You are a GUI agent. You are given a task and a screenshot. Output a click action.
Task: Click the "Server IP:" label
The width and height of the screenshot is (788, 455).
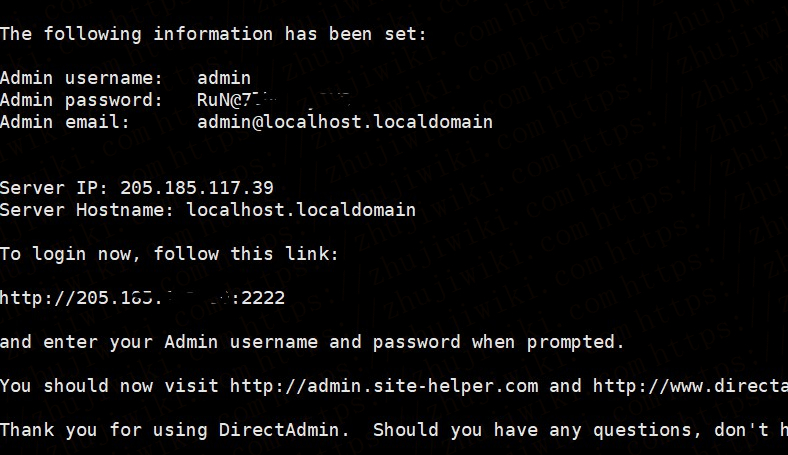tap(54, 187)
